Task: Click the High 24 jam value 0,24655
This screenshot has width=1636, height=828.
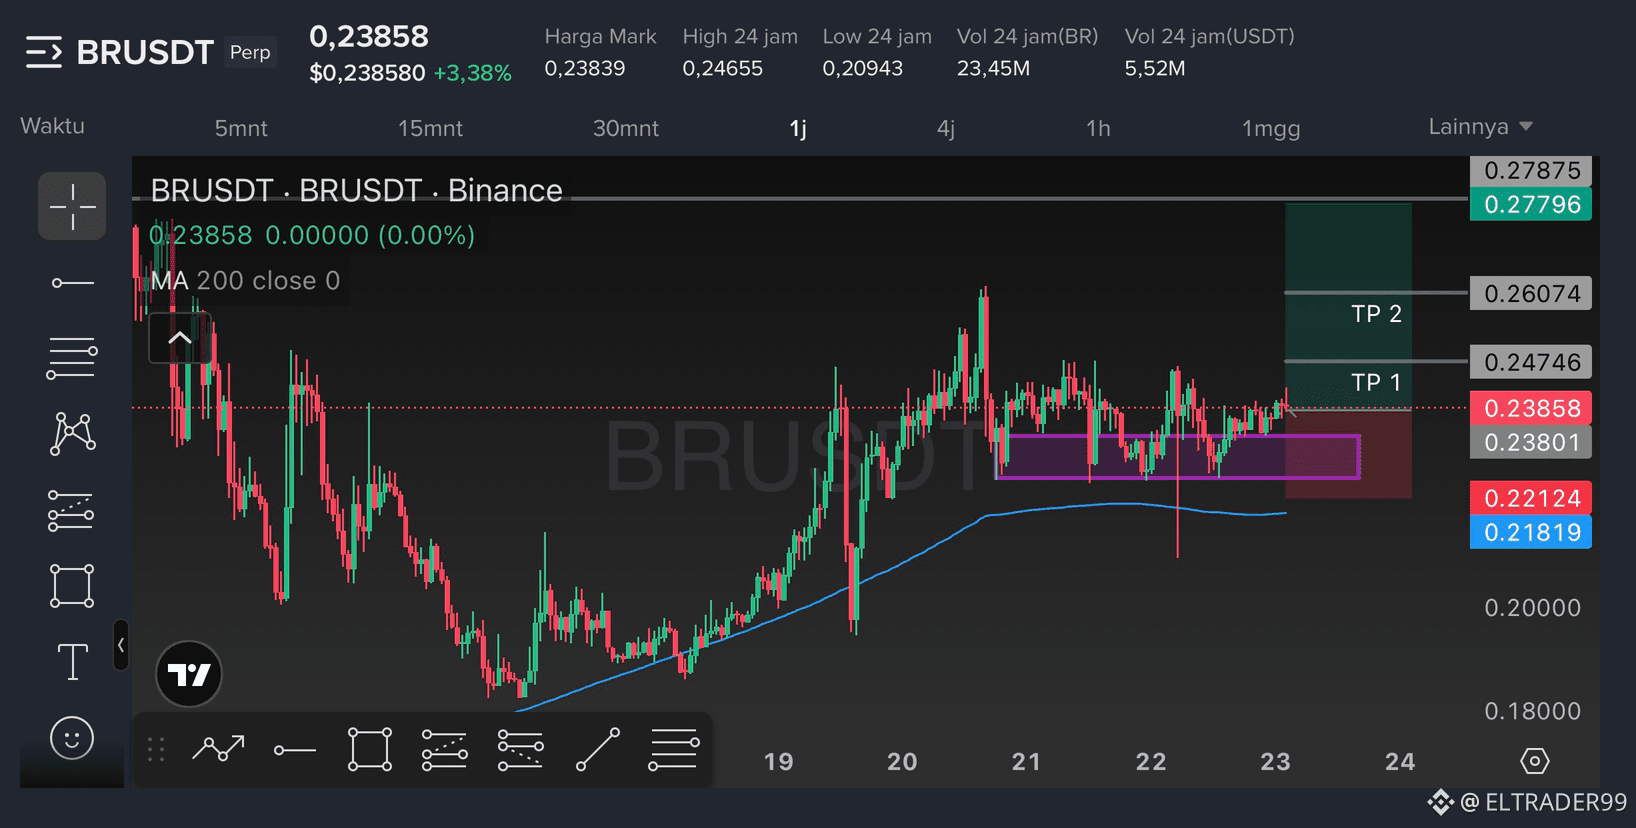Action: pyautogui.click(x=722, y=68)
